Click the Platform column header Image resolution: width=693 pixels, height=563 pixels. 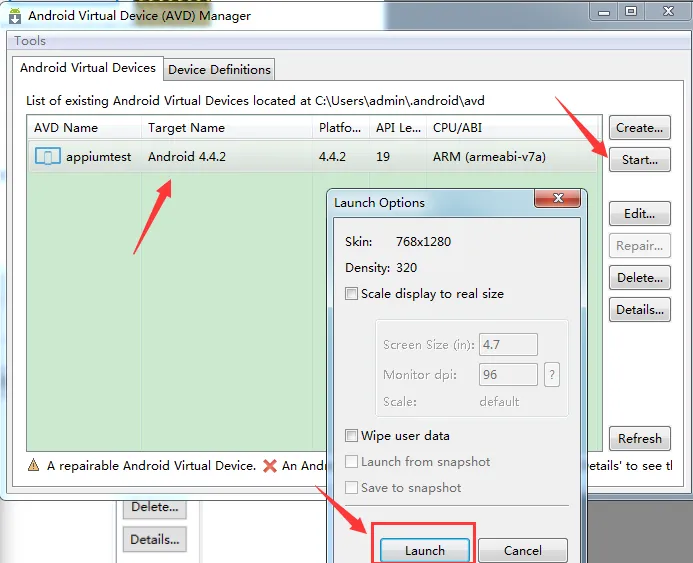[341, 128]
